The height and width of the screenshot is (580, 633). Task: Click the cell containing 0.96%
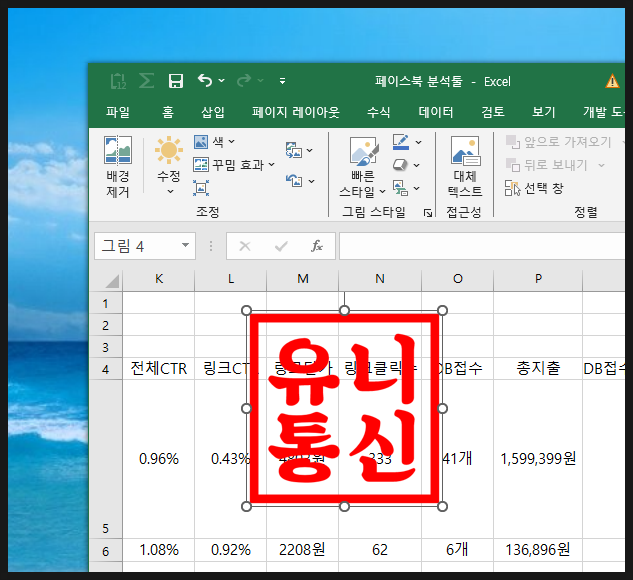[x=159, y=459]
